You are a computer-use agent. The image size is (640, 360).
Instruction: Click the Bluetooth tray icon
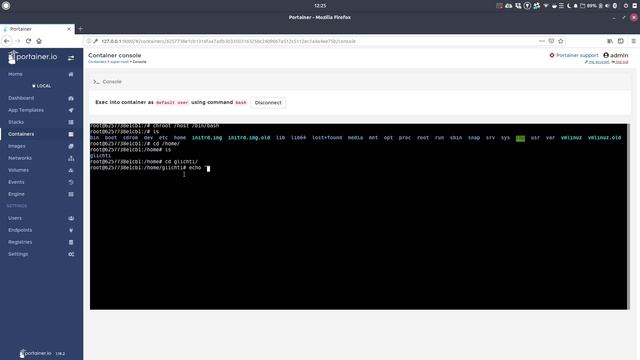615,6
